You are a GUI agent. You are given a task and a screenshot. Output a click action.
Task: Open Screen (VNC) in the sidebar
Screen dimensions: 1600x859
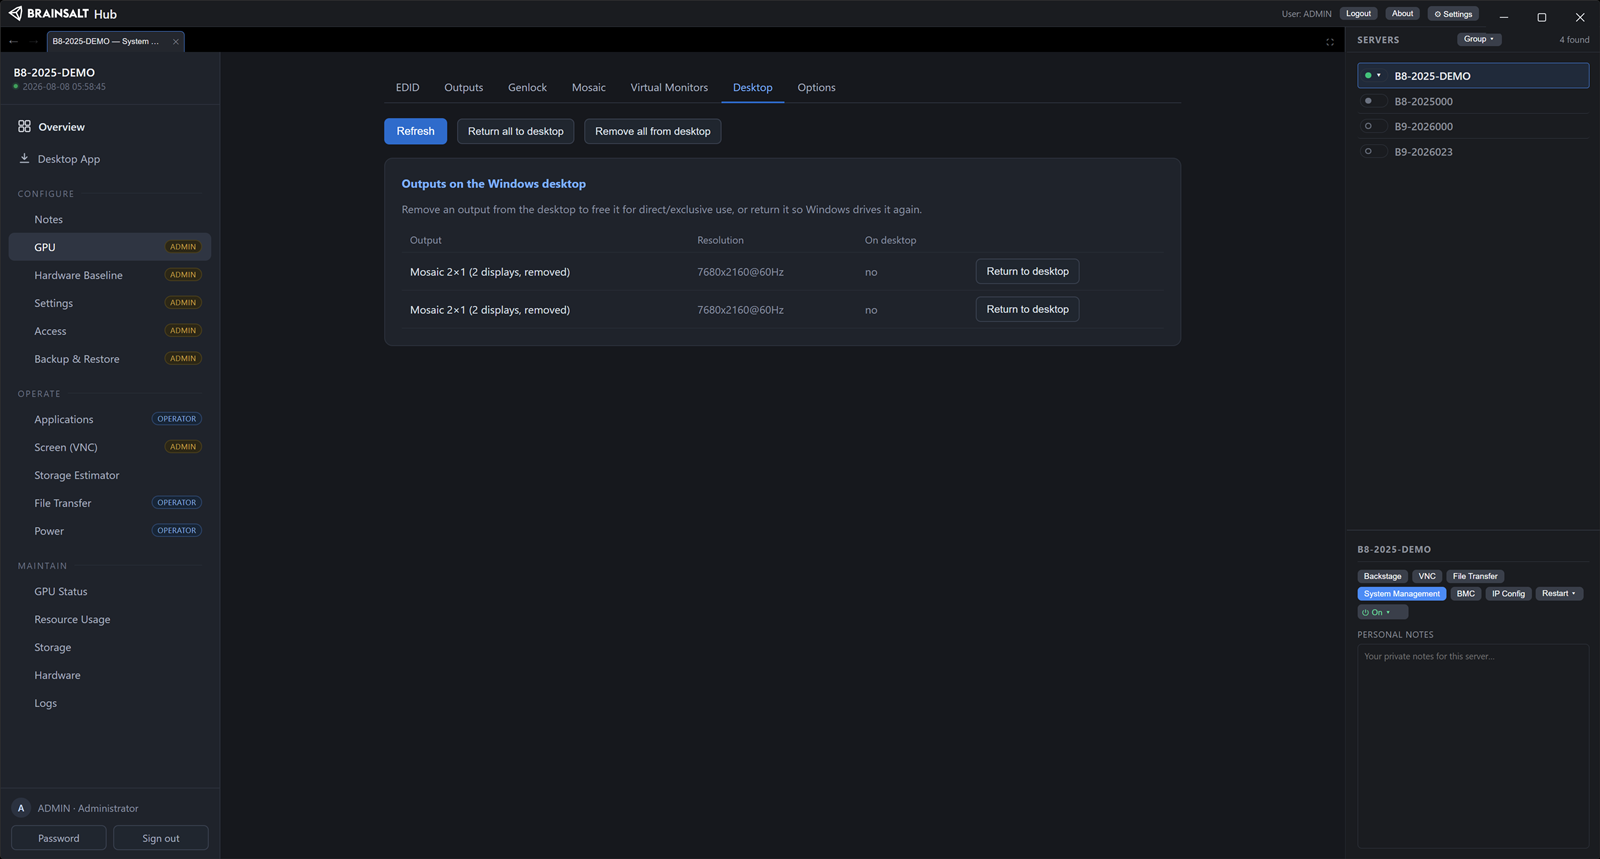110,447
